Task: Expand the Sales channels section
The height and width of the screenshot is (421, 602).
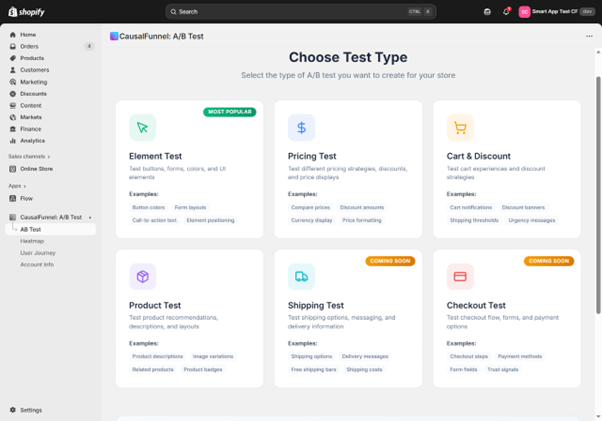Action: click(30, 157)
